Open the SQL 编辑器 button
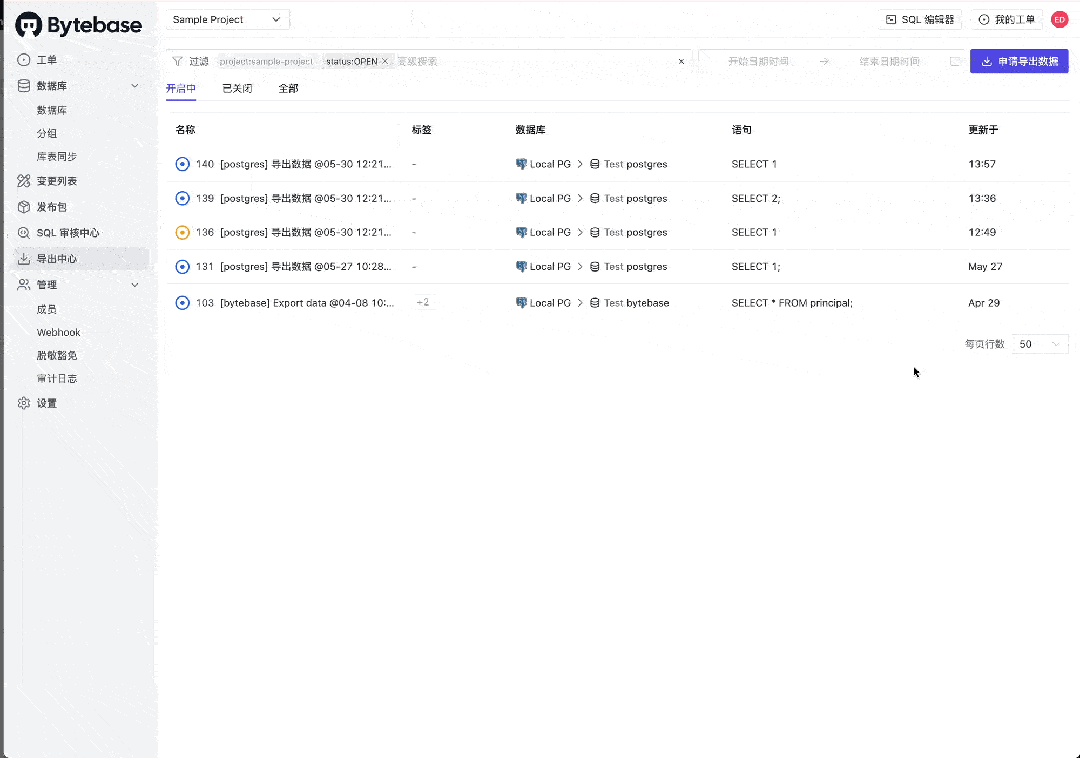The height and width of the screenshot is (758, 1080). [x=920, y=19]
